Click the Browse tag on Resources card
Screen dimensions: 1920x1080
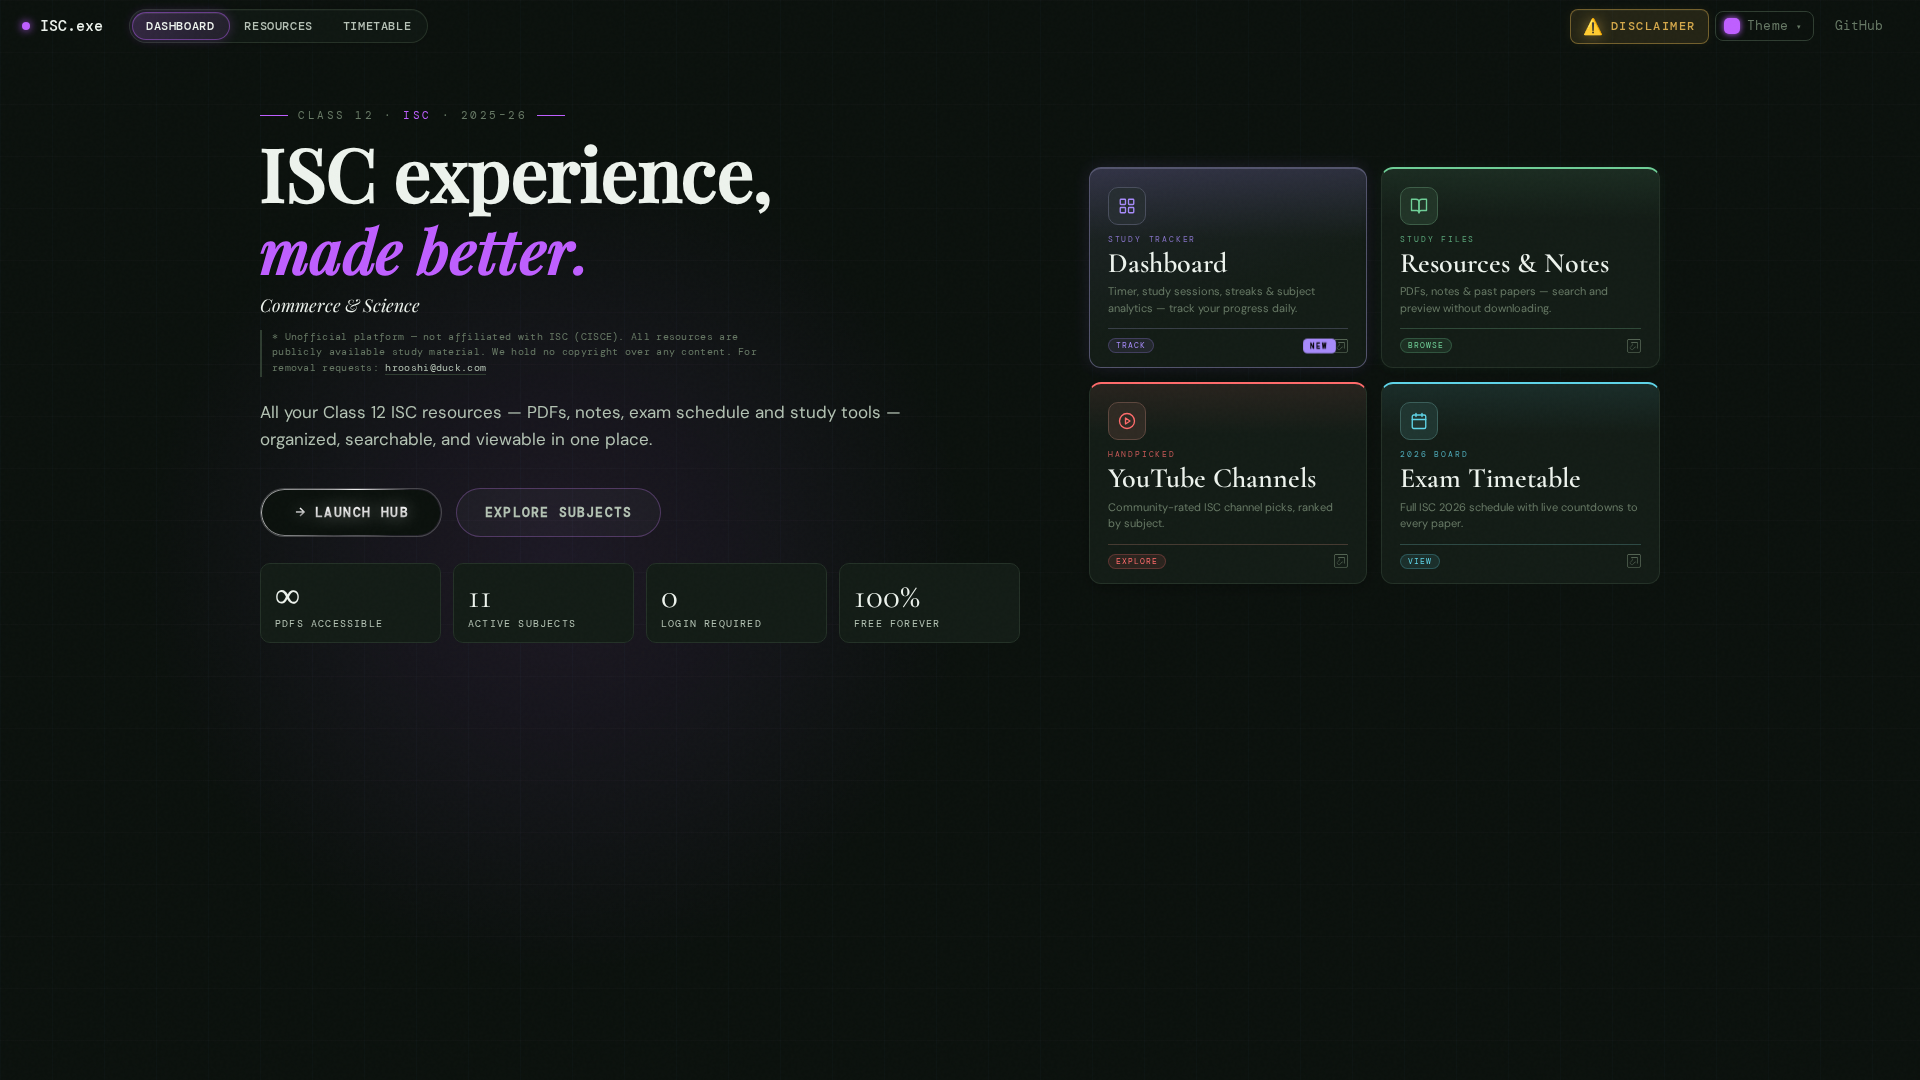point(1425,345)
